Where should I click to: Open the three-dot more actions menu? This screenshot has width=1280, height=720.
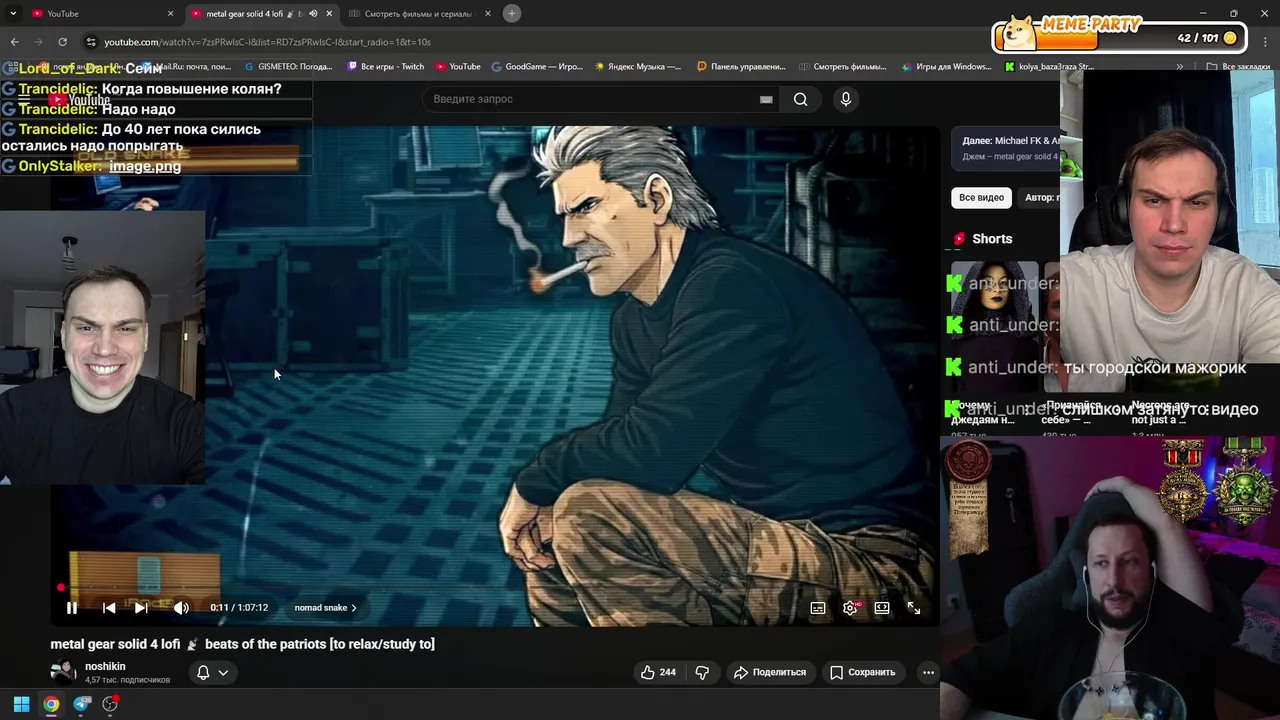(928, 672)
